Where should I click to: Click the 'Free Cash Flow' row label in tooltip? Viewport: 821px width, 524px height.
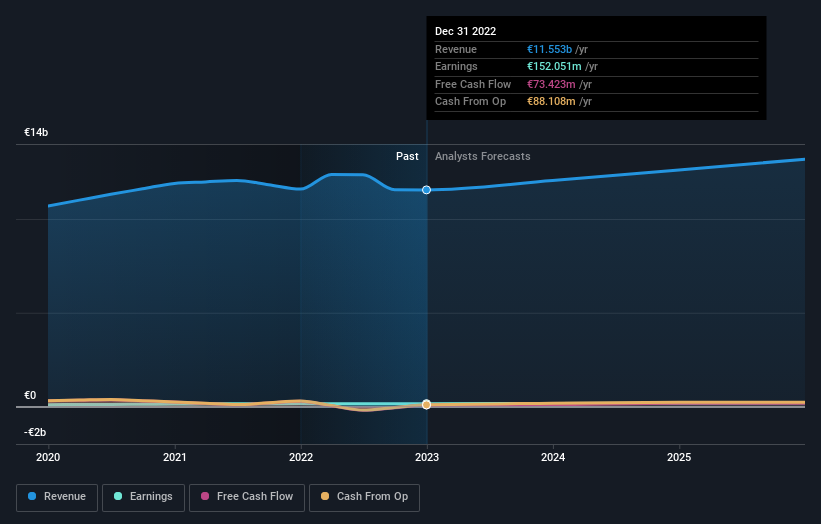tap(473, 84)
